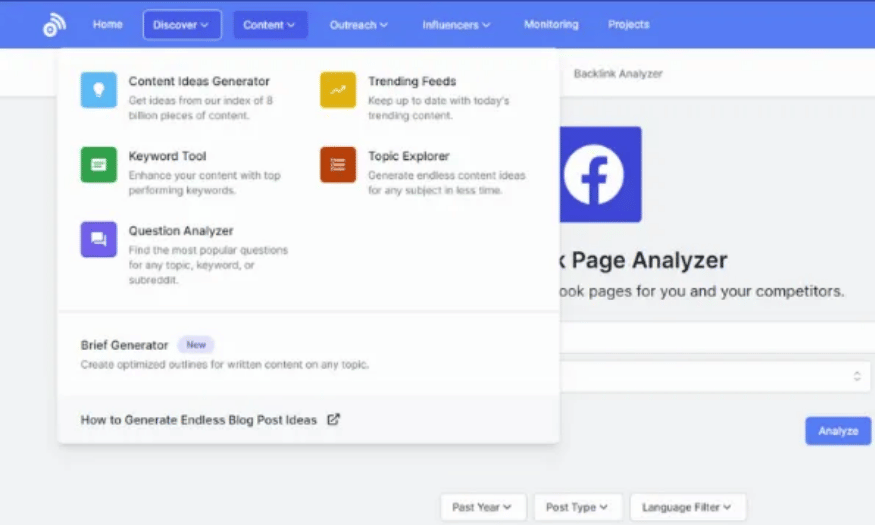This screenshot has height=525, width=875.
Task: Open Topic Explorer from the menu
Action: (408, 156)
